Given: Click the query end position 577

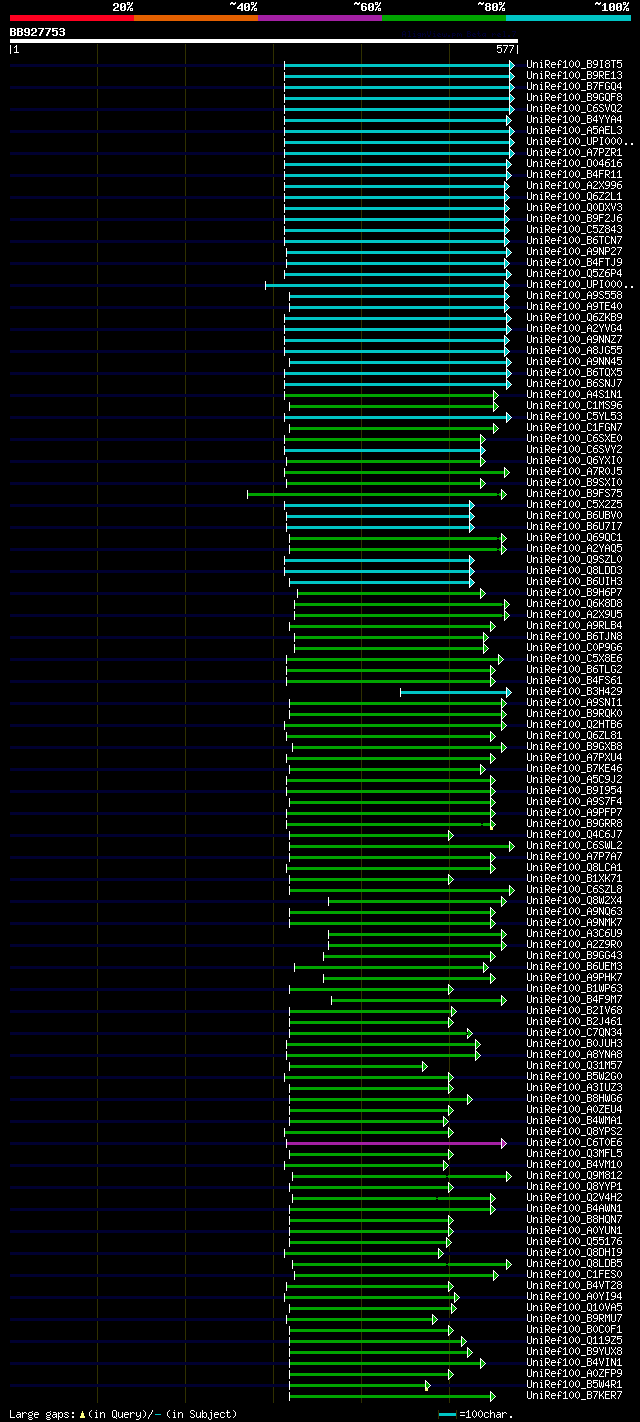Looking at the screenshot, I should coord(505,49).
